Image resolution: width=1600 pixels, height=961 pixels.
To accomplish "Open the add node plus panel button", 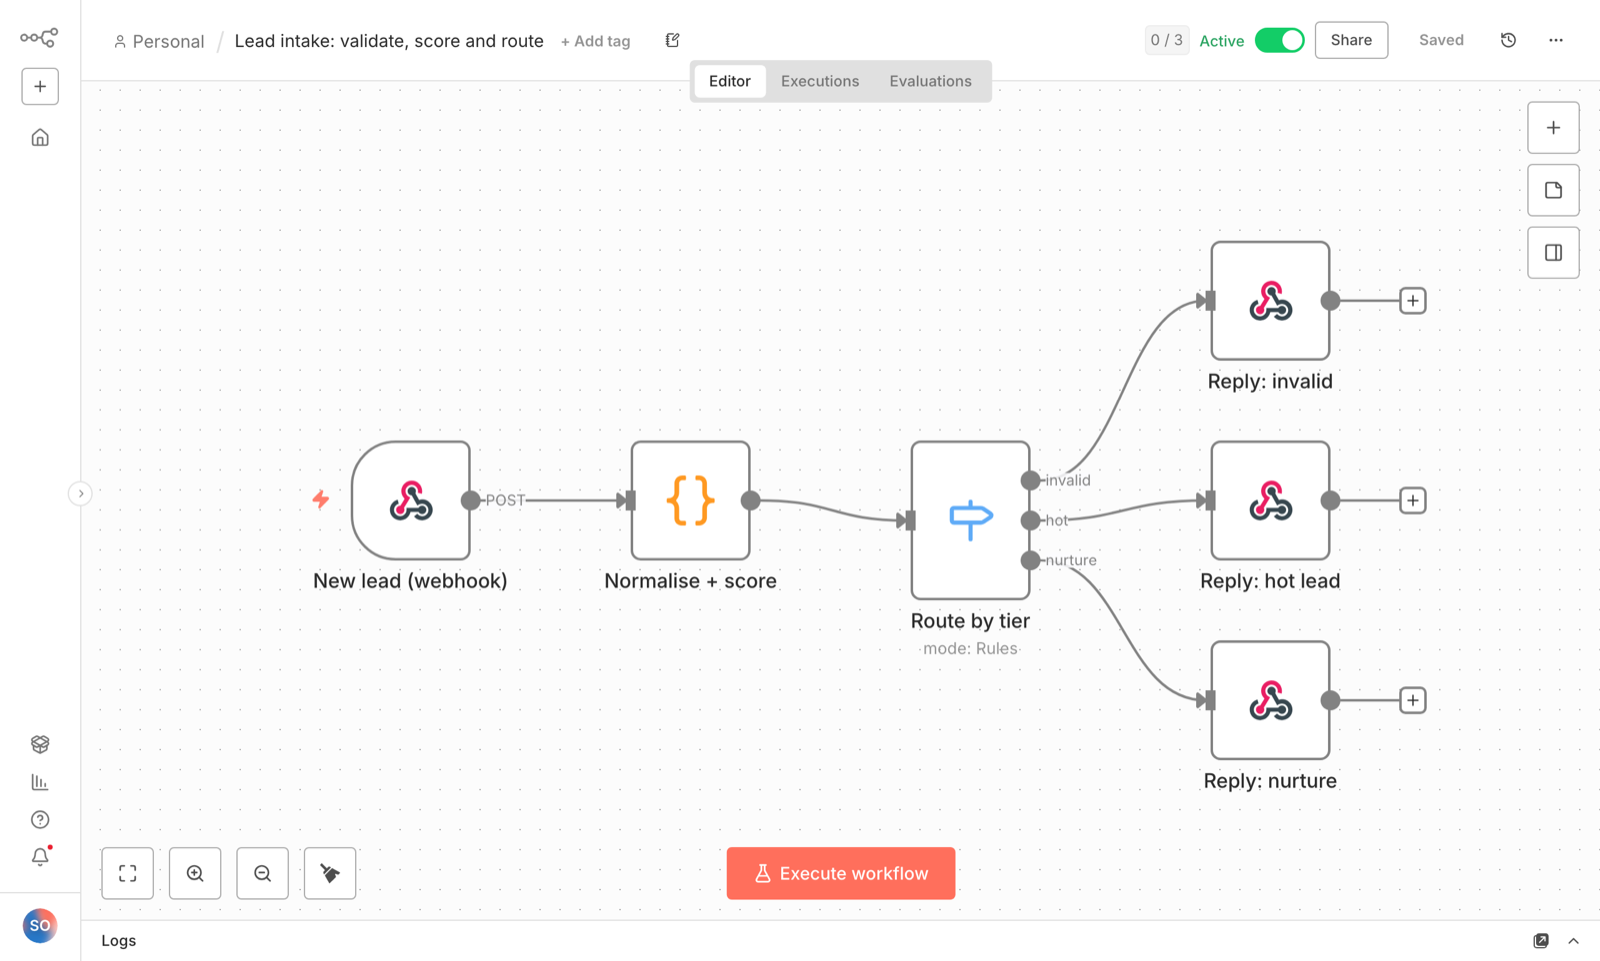I will (x=1553, y=128).
